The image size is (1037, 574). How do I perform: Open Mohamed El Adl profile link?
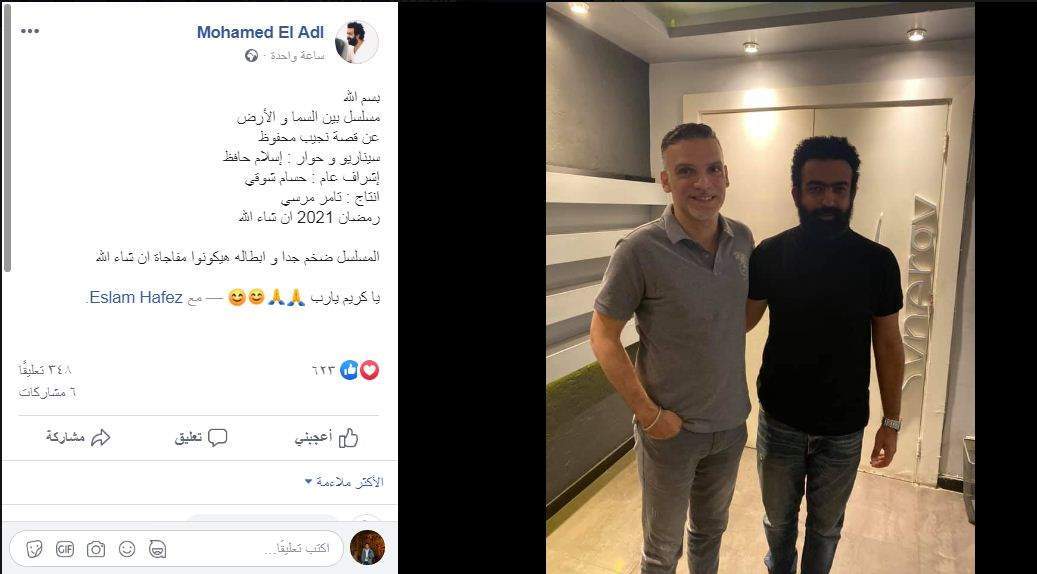point(261,32)
